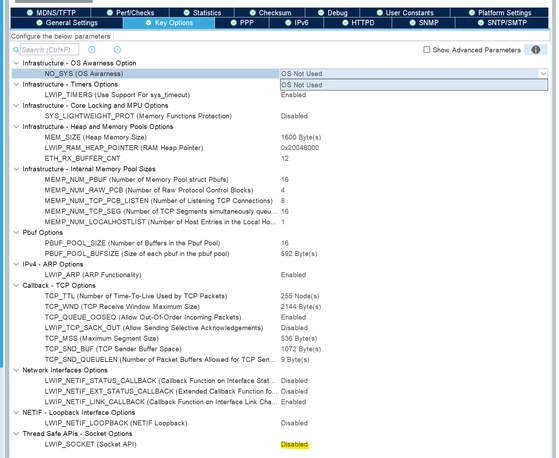This screenshot has width=559, height=458.
Task: Focus the Search parameters field
Action: [50, 50]
